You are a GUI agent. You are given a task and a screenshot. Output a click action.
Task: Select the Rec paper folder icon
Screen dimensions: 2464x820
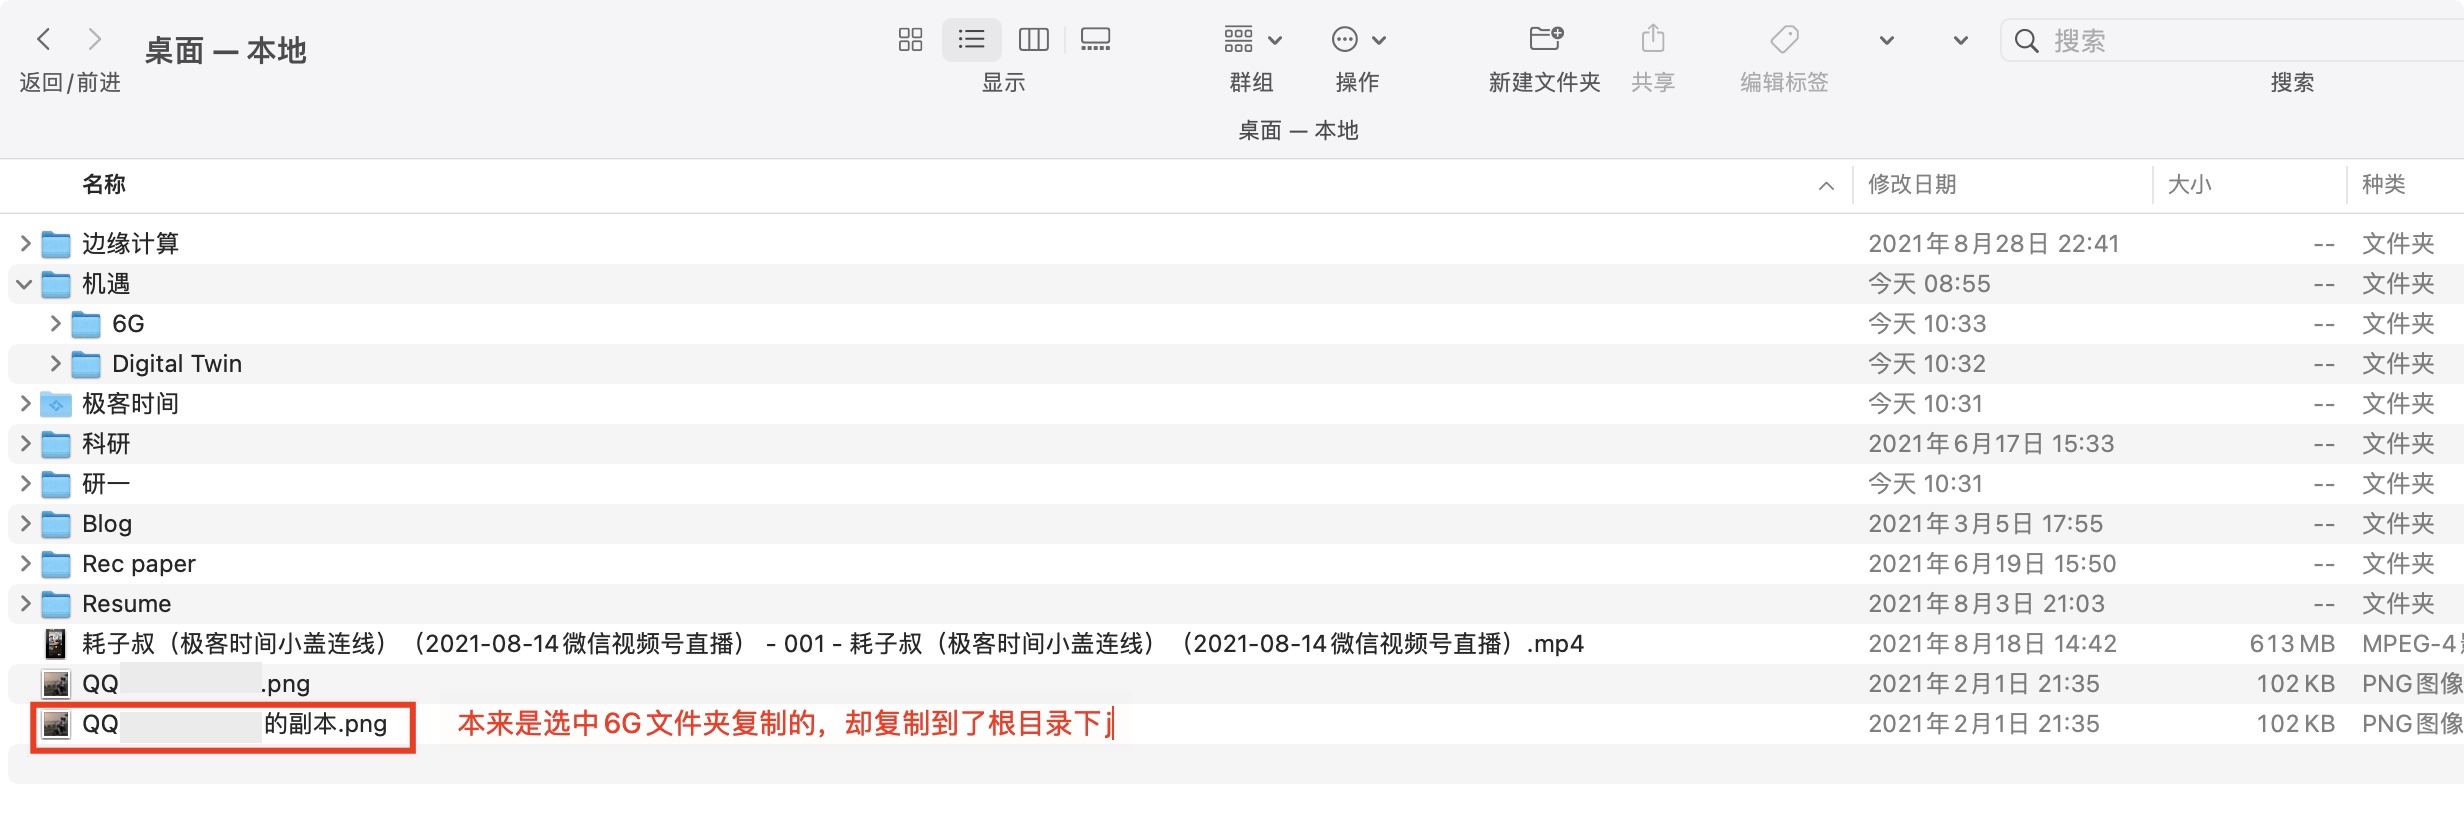click(x=56, y=564)
